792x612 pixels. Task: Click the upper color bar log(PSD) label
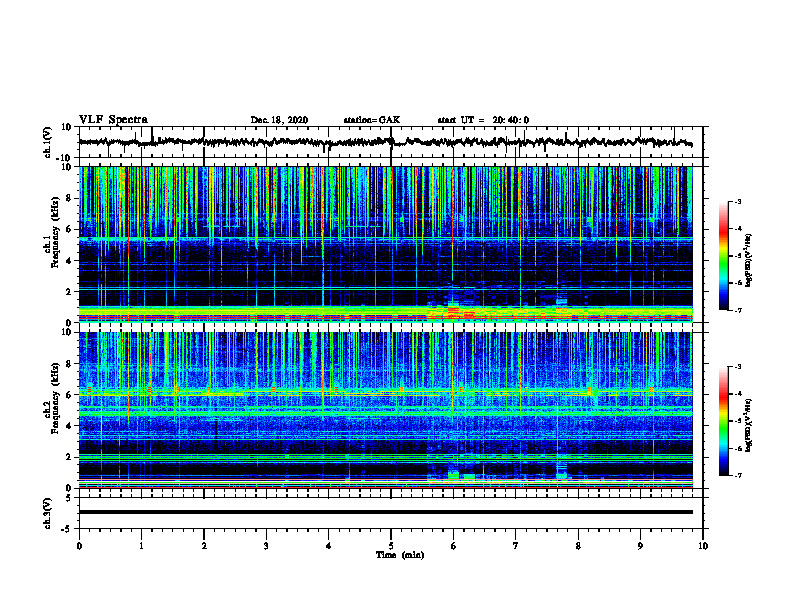(x=748, y=260)
